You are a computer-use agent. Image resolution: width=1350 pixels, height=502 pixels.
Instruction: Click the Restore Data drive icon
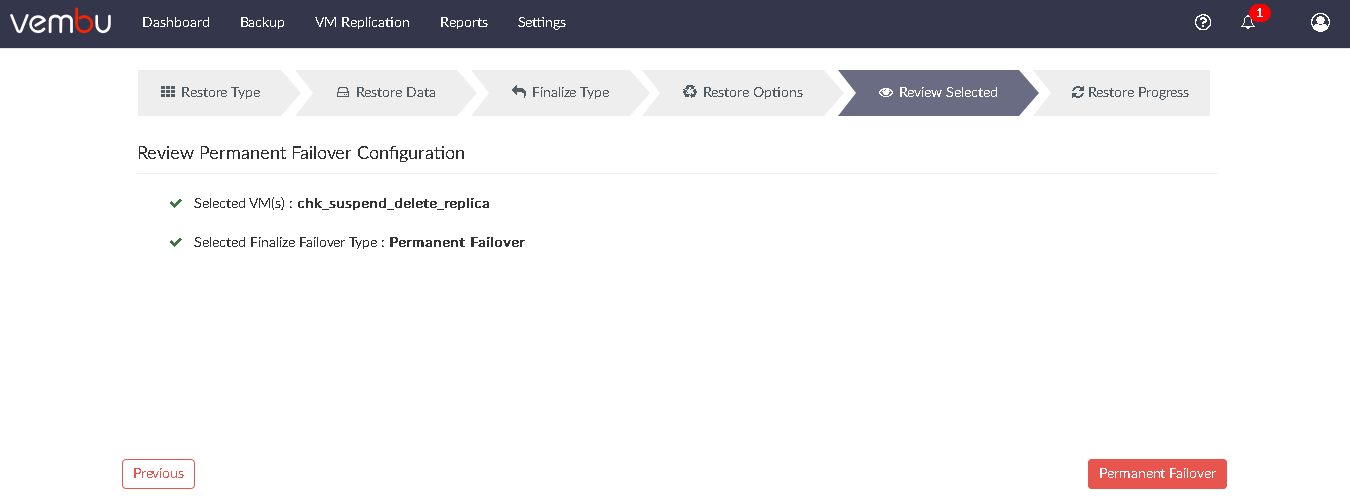coord(343,92)
